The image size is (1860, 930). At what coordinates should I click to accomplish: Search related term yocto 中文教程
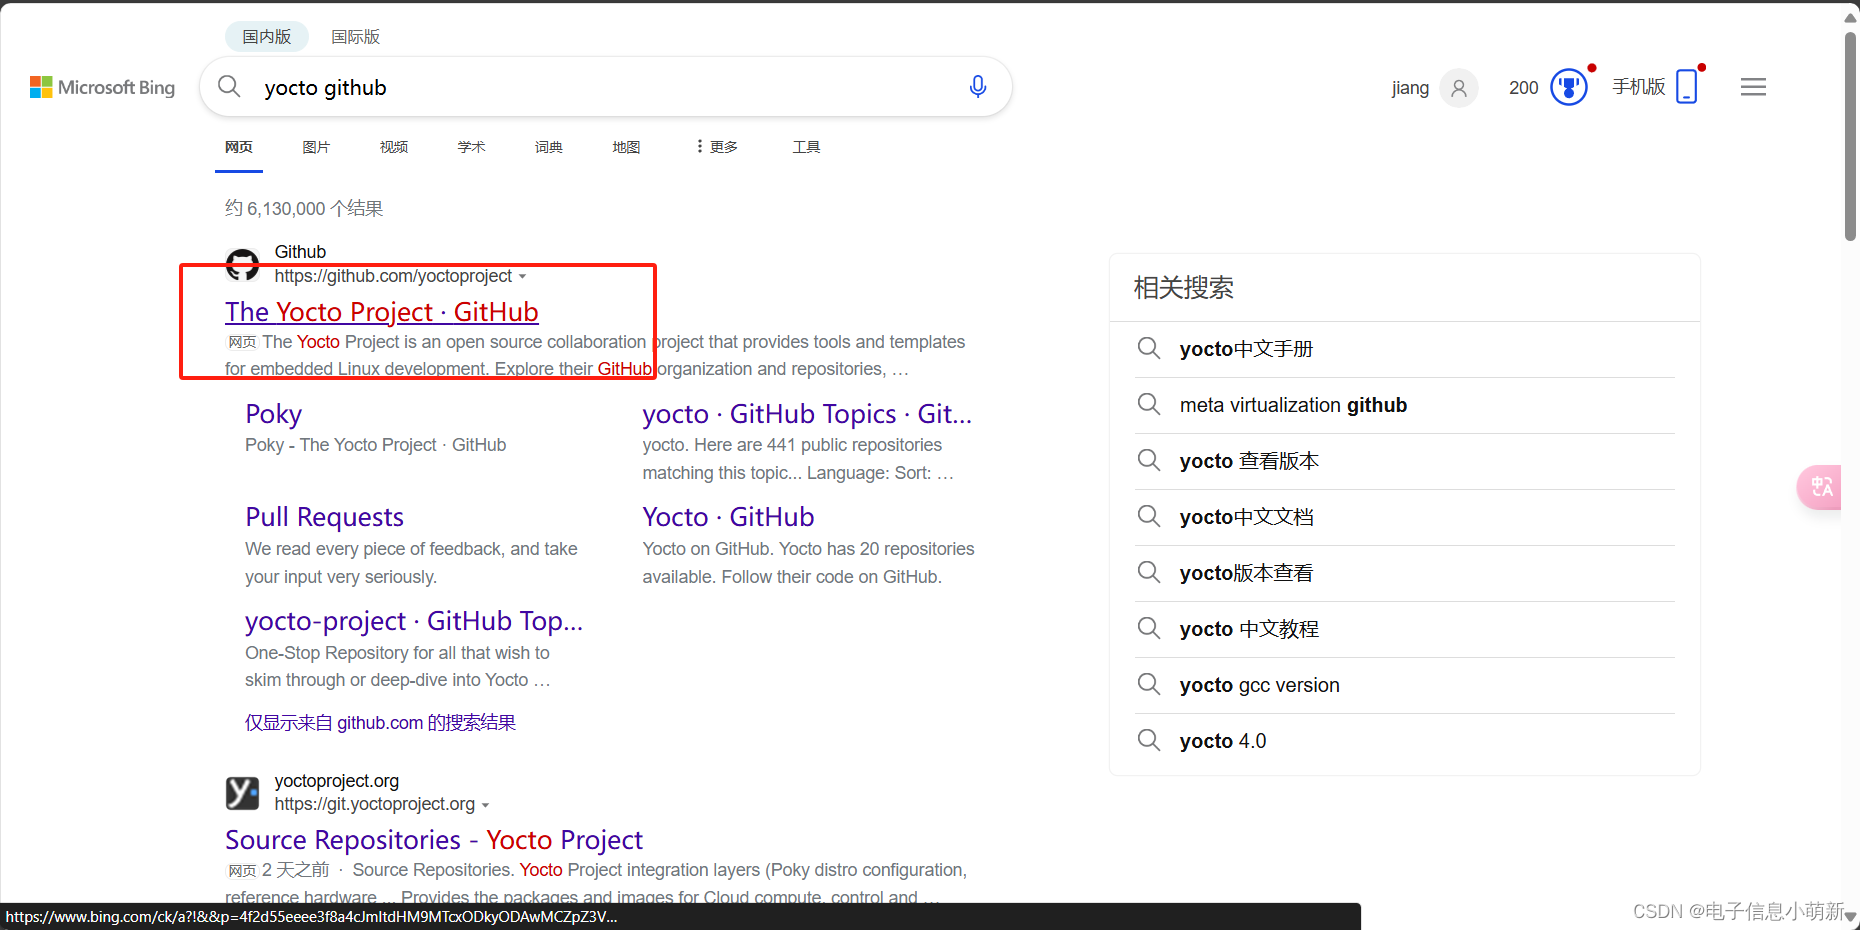[x=1249, y=629]
